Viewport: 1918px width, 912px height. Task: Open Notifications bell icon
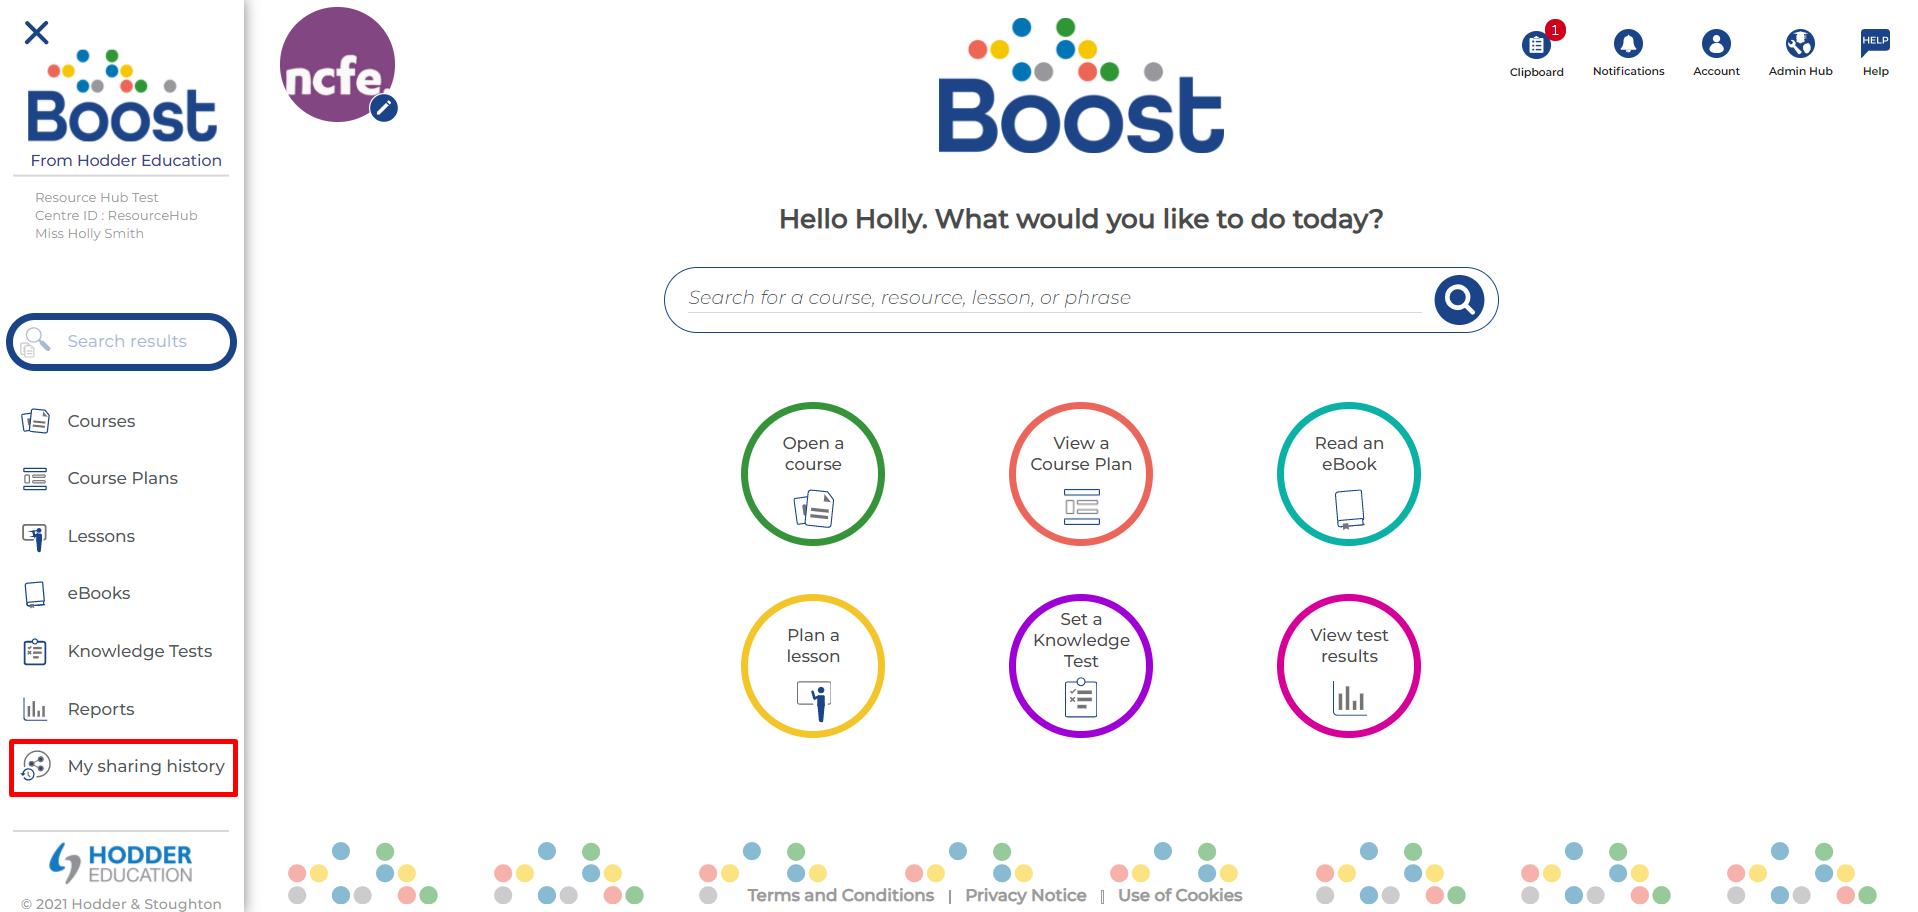tap(1628, 44)
